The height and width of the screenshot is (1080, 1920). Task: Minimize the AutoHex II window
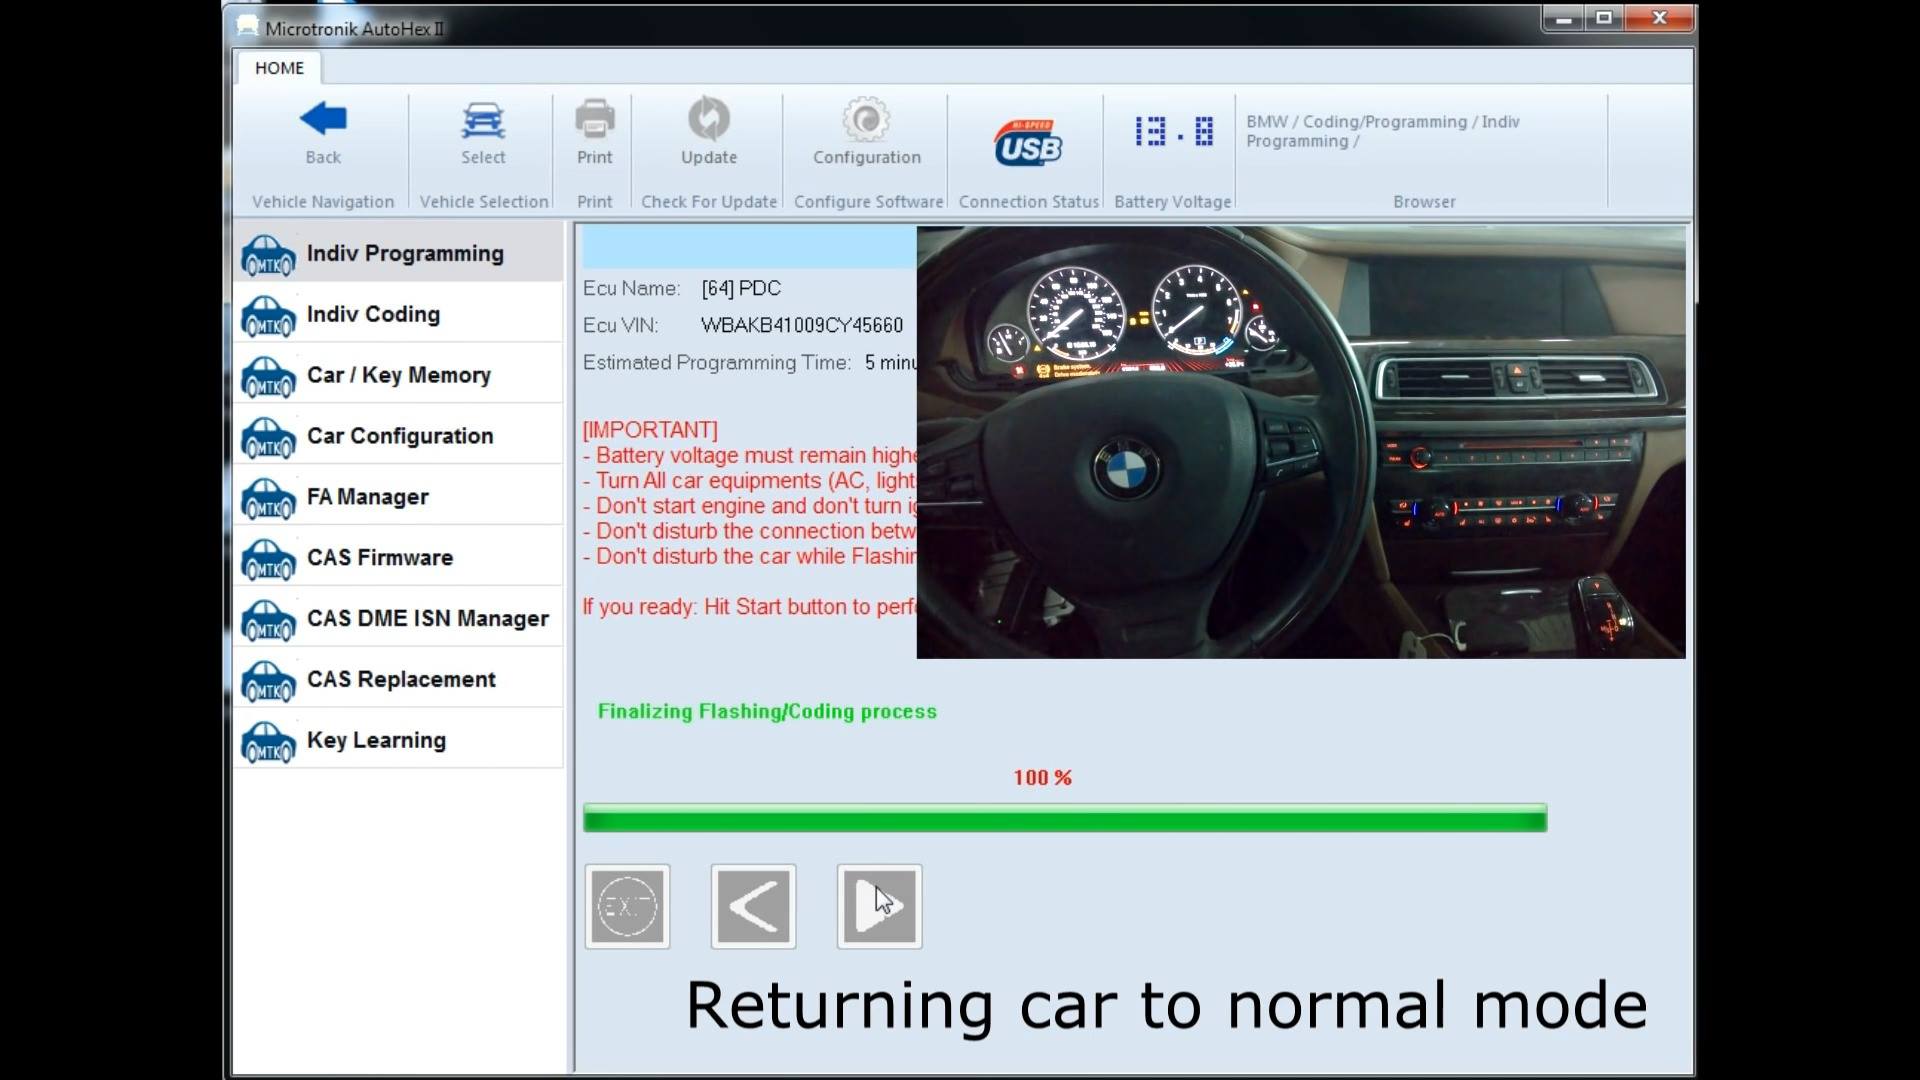[1563, 18]
